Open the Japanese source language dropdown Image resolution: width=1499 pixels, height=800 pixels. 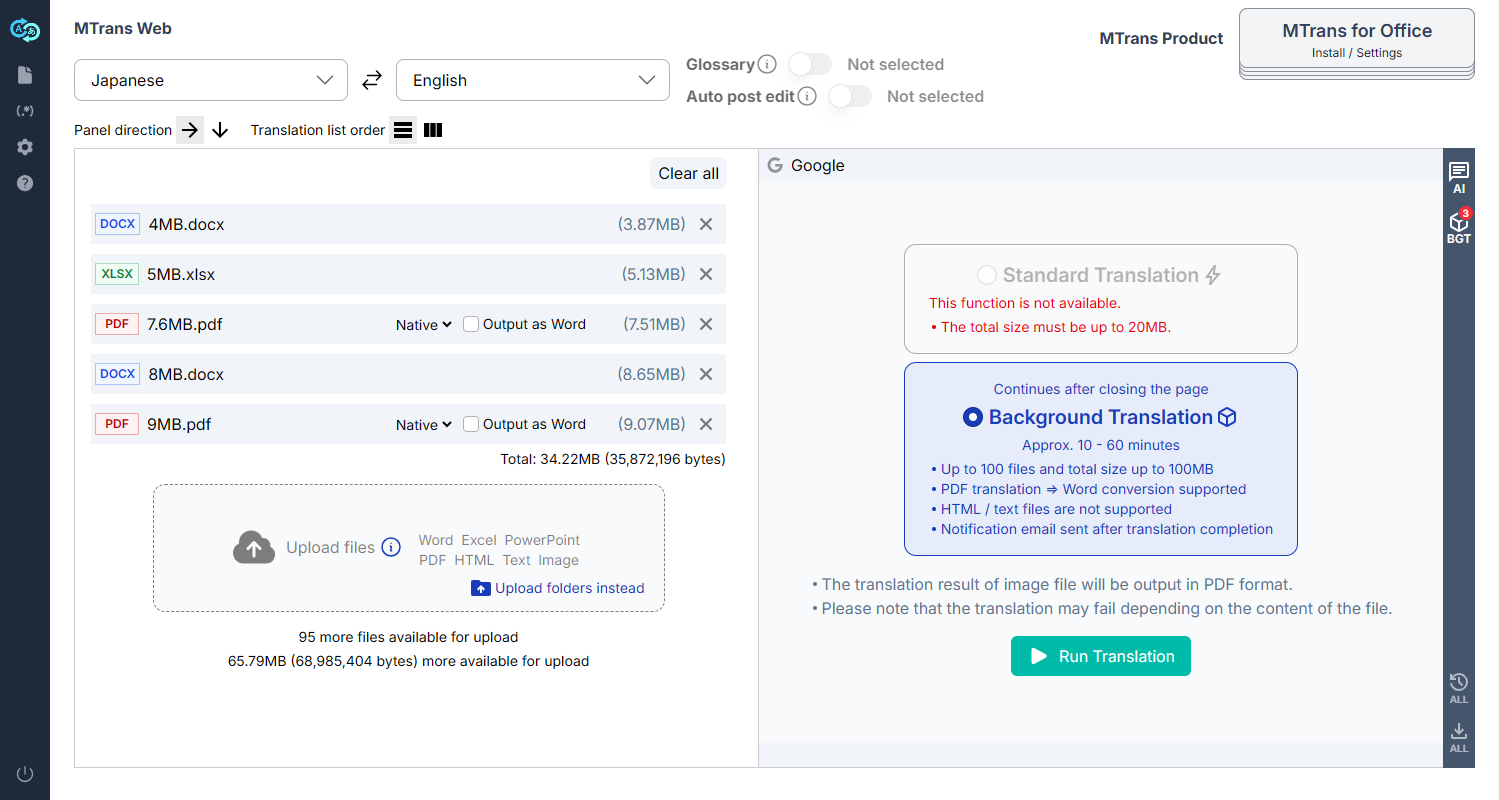[x=211, y=80]
